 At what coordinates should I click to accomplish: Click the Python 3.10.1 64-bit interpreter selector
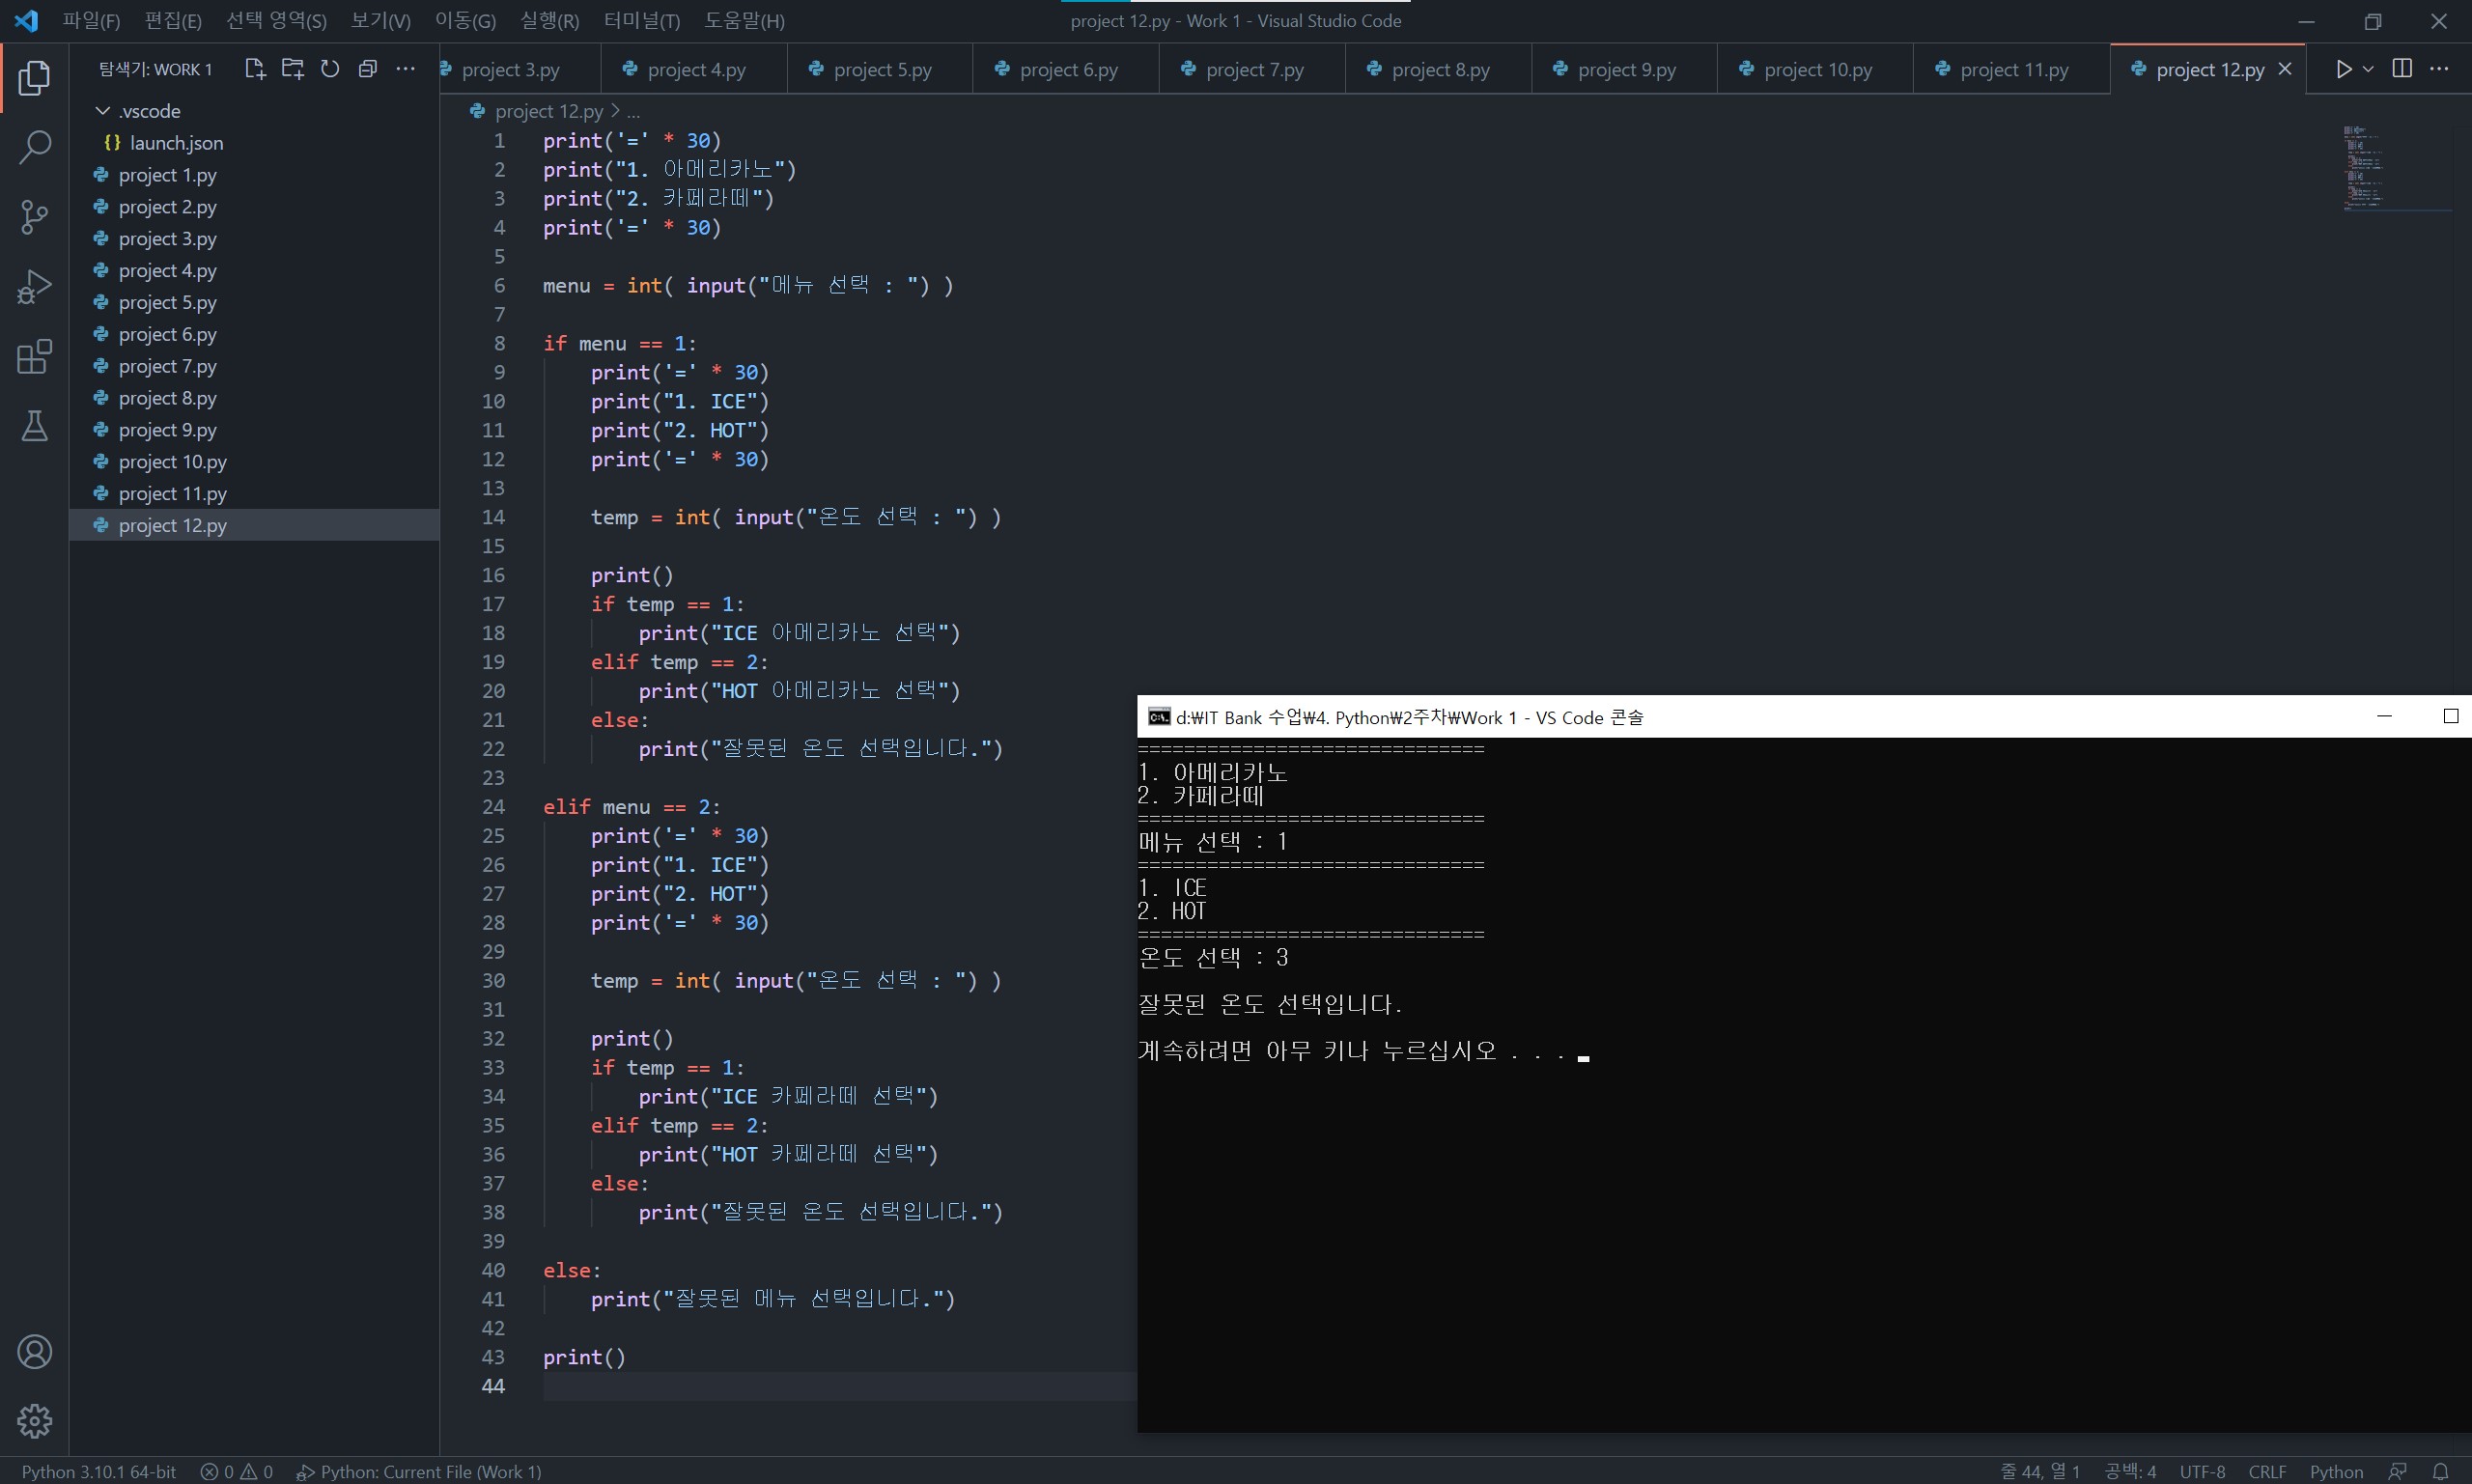[x=99, y=1471]
